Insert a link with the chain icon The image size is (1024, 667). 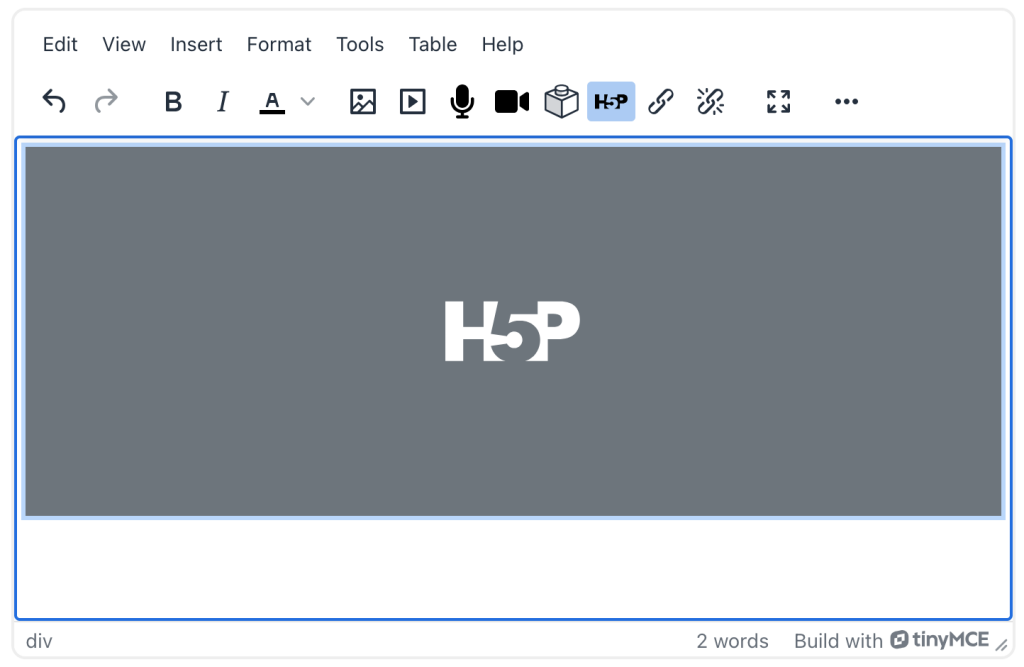[x=660, y=101]
